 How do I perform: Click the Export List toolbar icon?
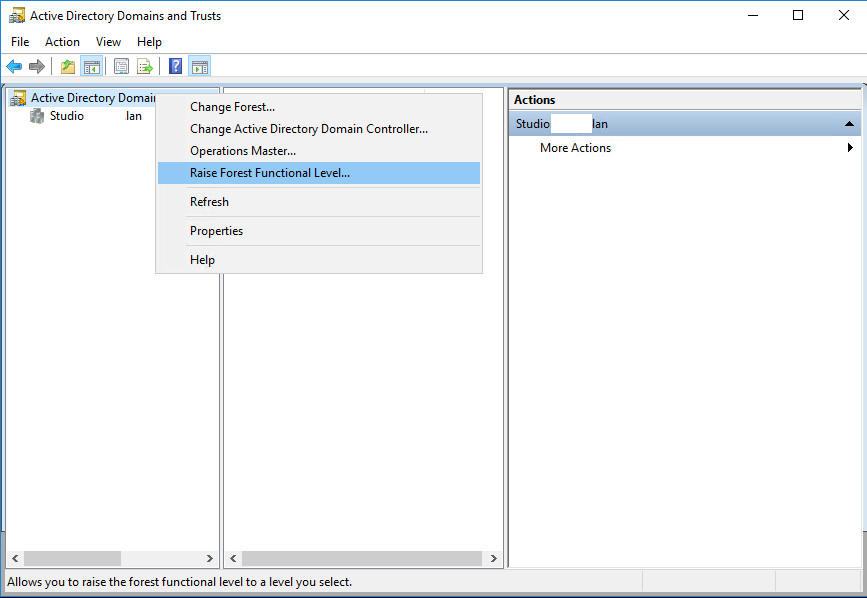(x=145, y=67)
